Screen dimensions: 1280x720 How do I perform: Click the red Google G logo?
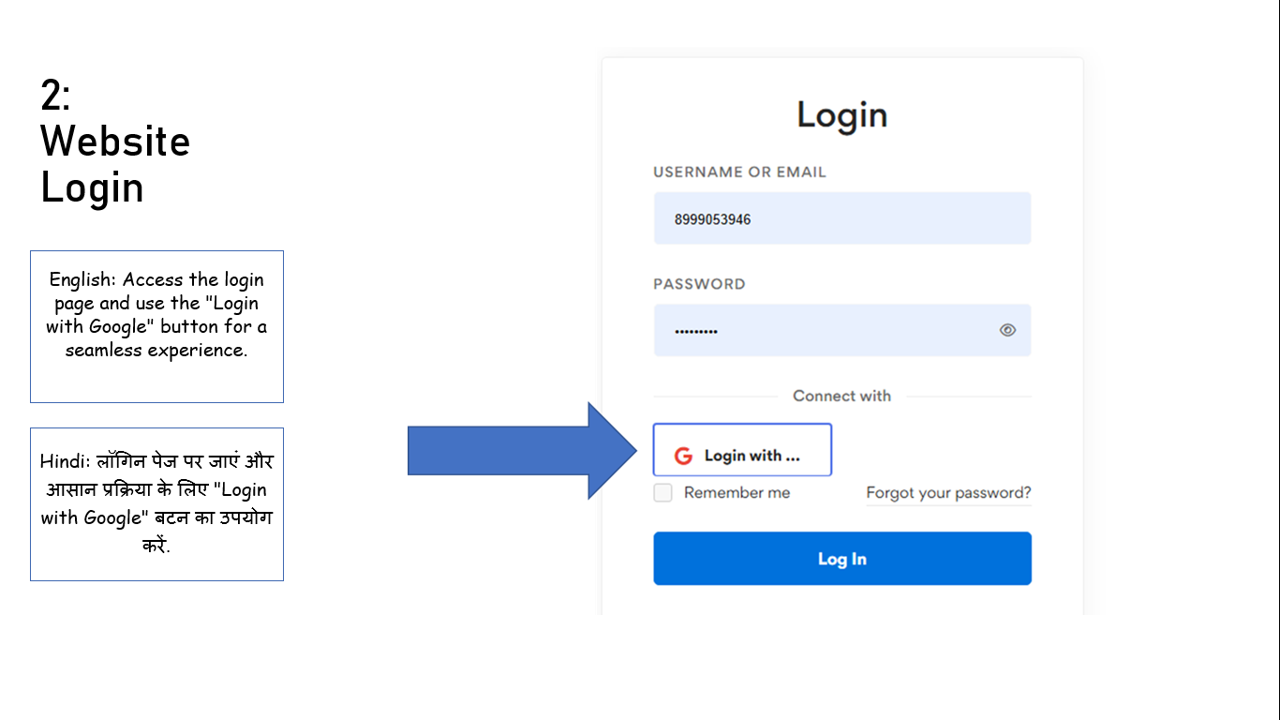pyautogui.click(x=683, y=456)
